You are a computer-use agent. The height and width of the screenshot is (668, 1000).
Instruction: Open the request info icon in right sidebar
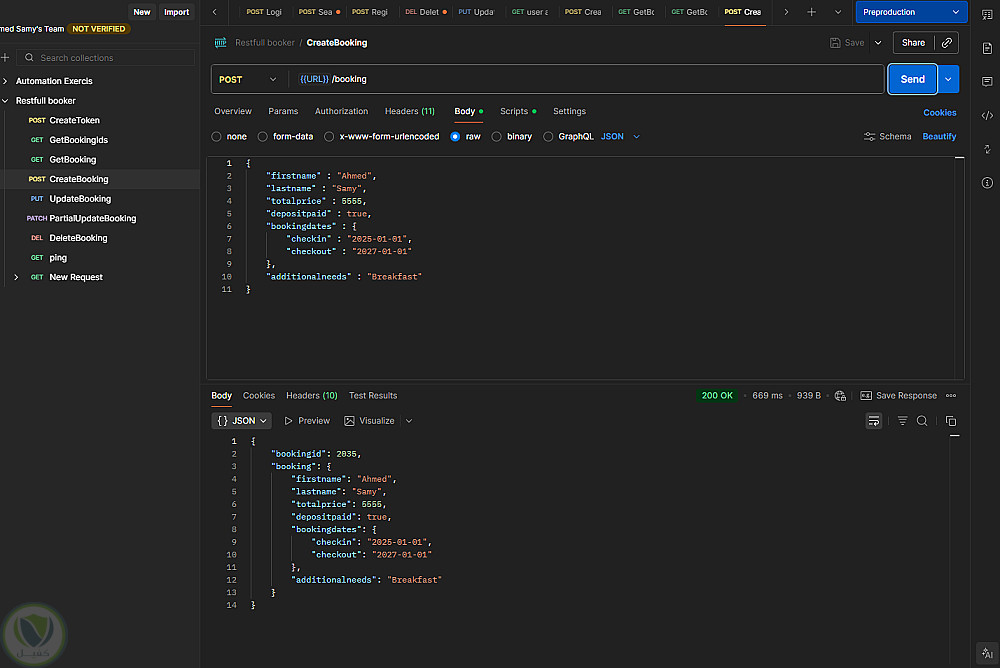(x=987, y=182)
